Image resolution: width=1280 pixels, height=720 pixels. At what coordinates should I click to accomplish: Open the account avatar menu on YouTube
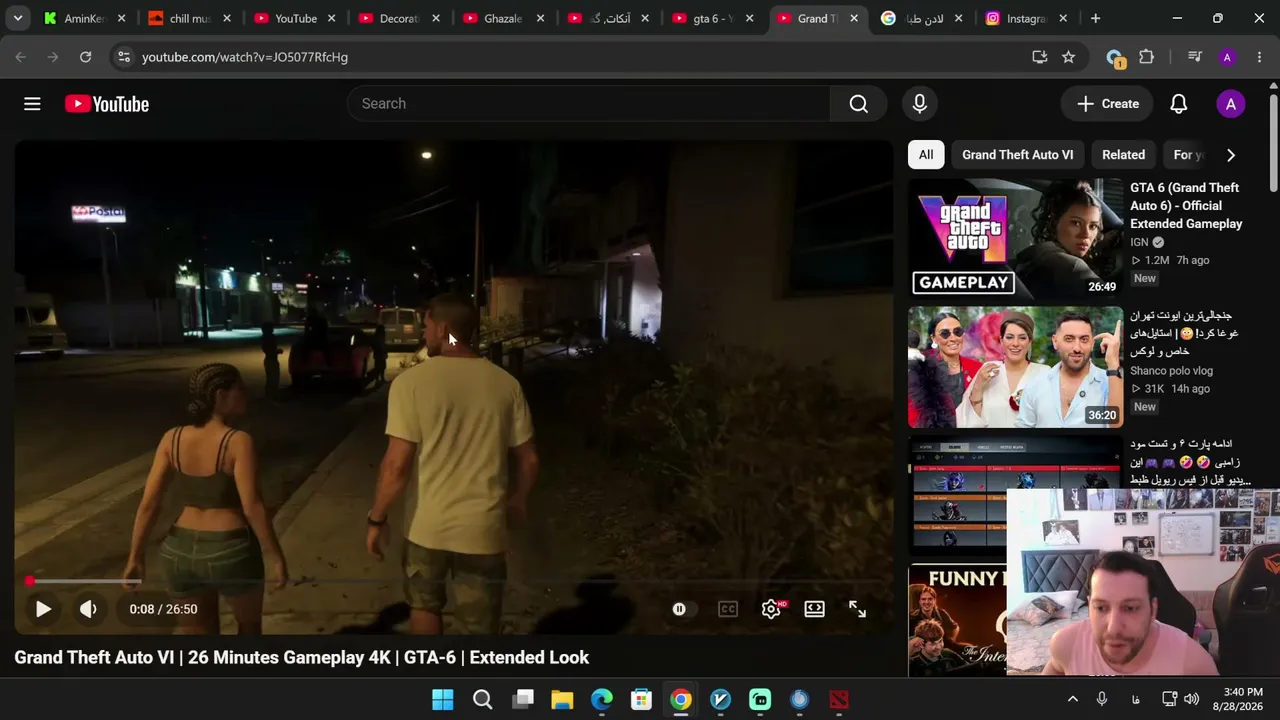tap(1230, 104)
